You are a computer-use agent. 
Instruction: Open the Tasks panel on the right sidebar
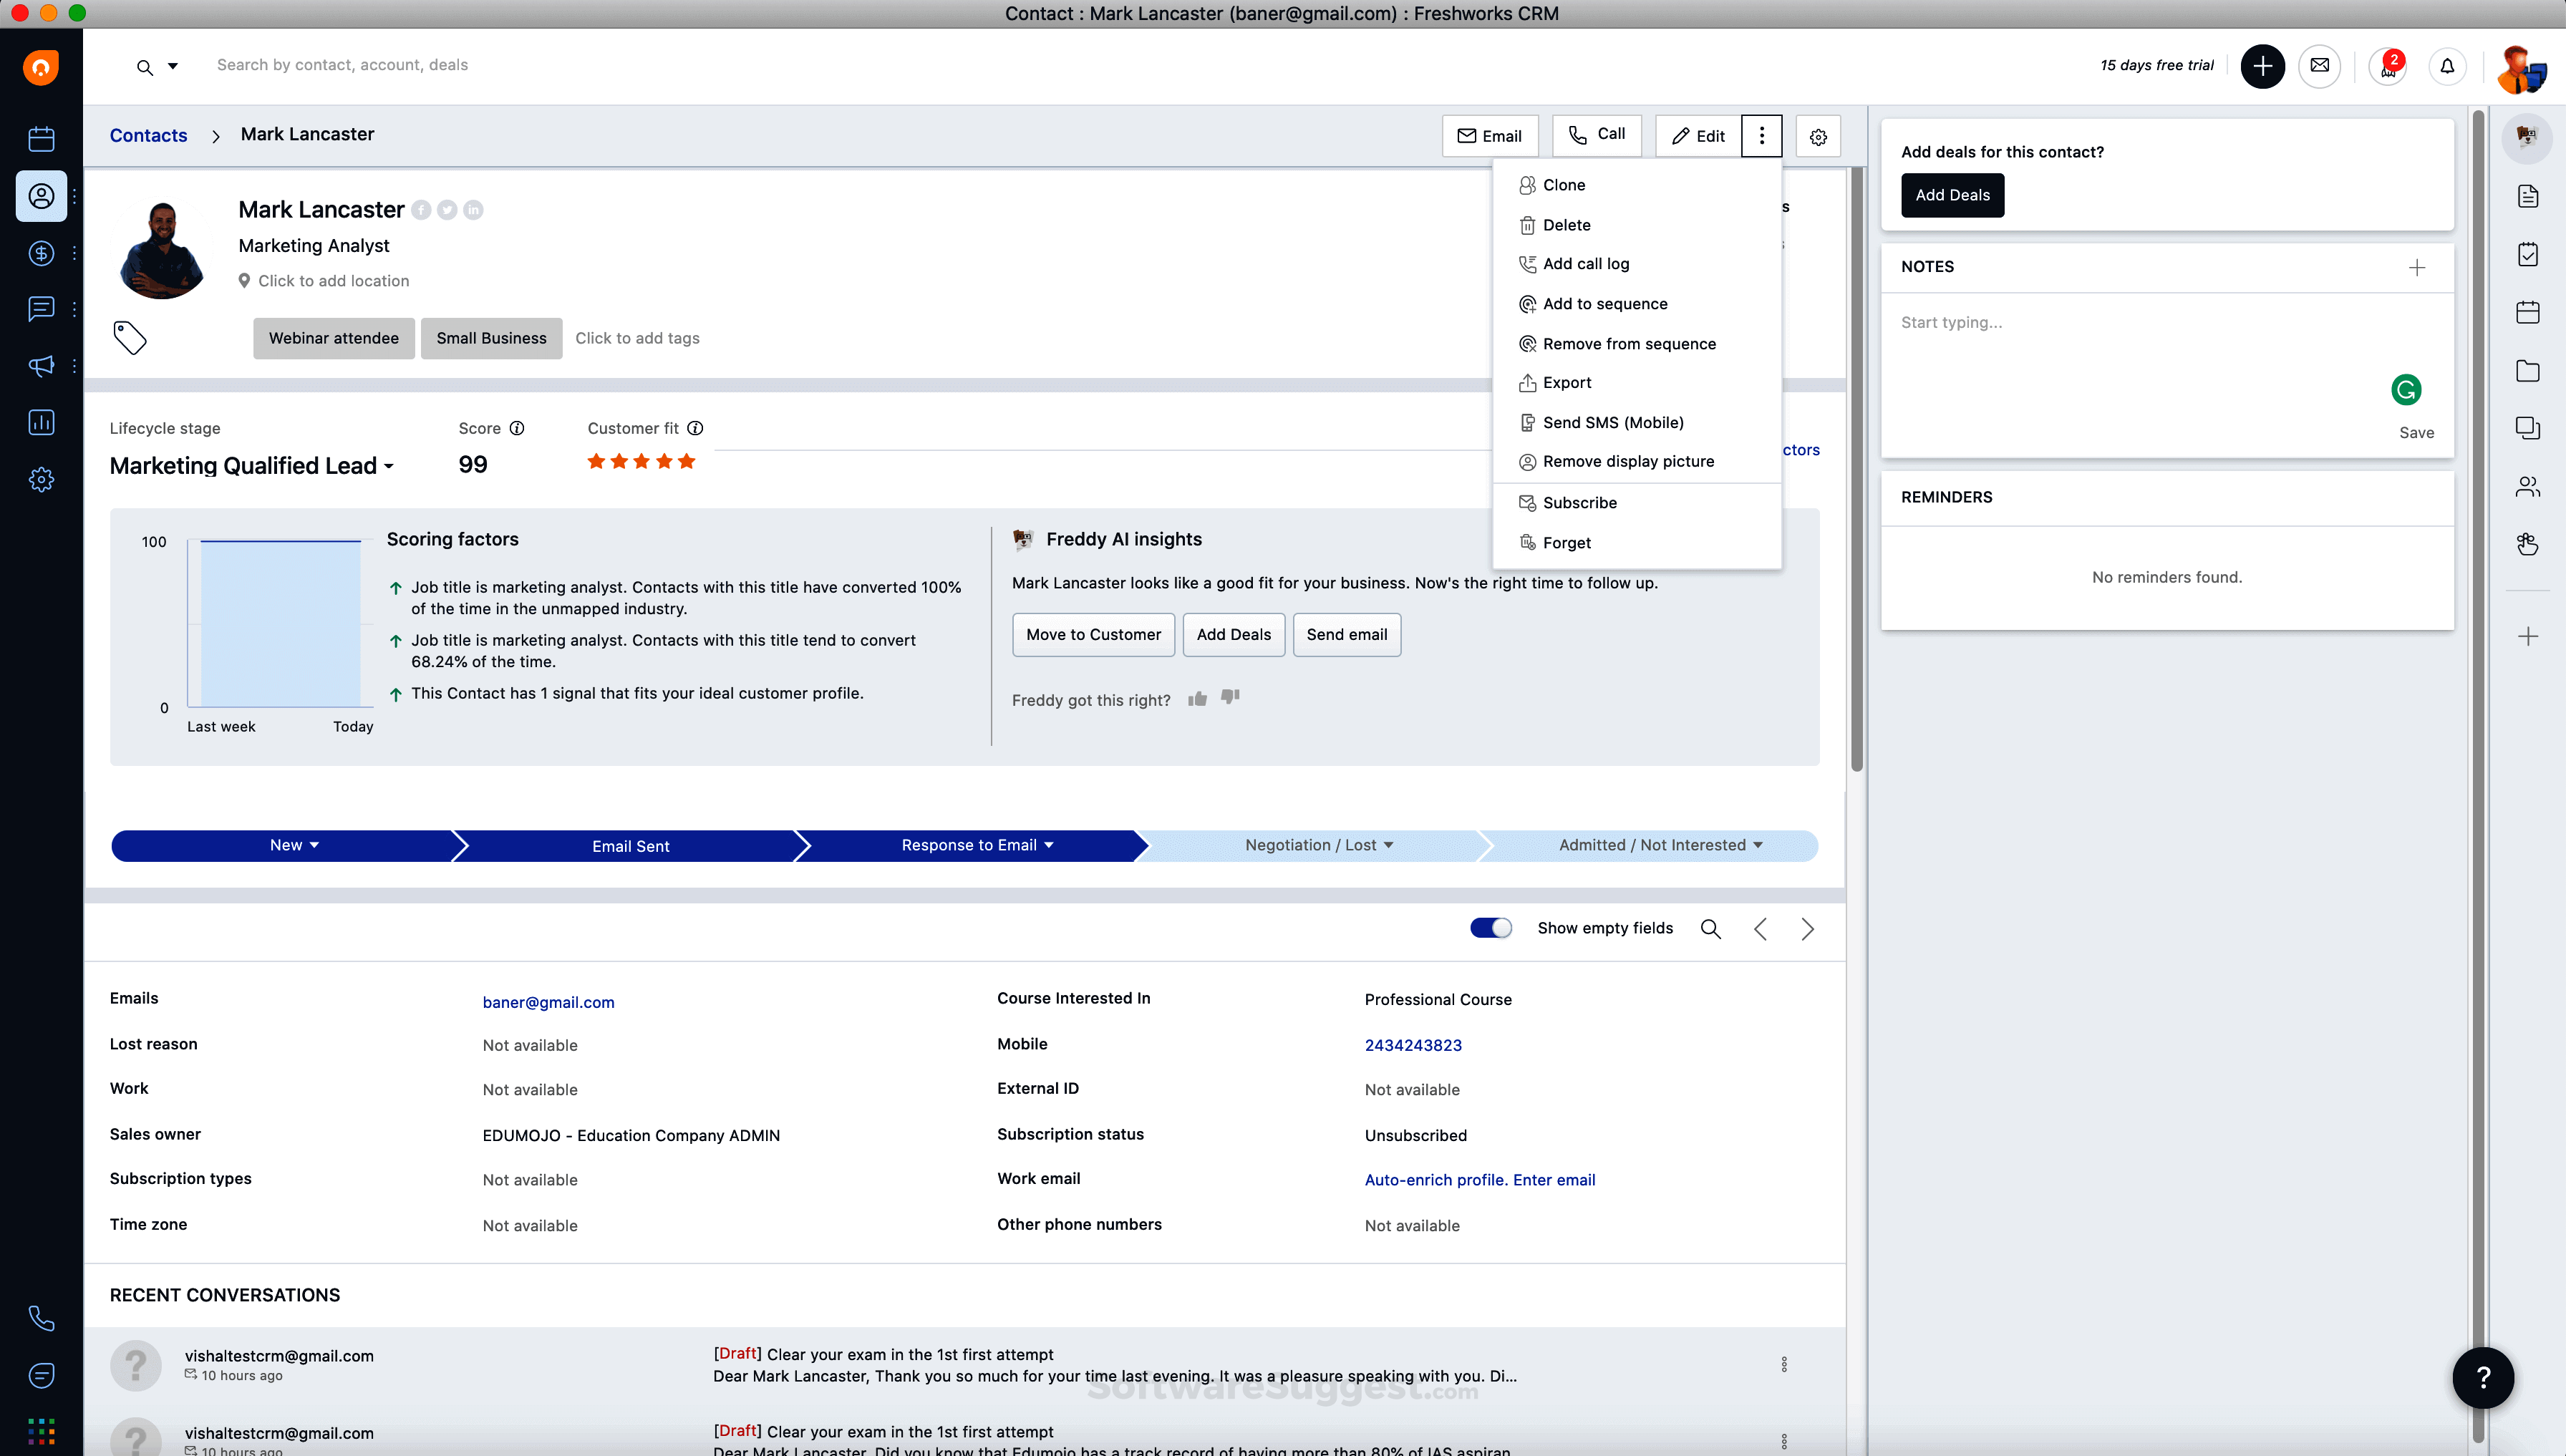pos(2529,254)
